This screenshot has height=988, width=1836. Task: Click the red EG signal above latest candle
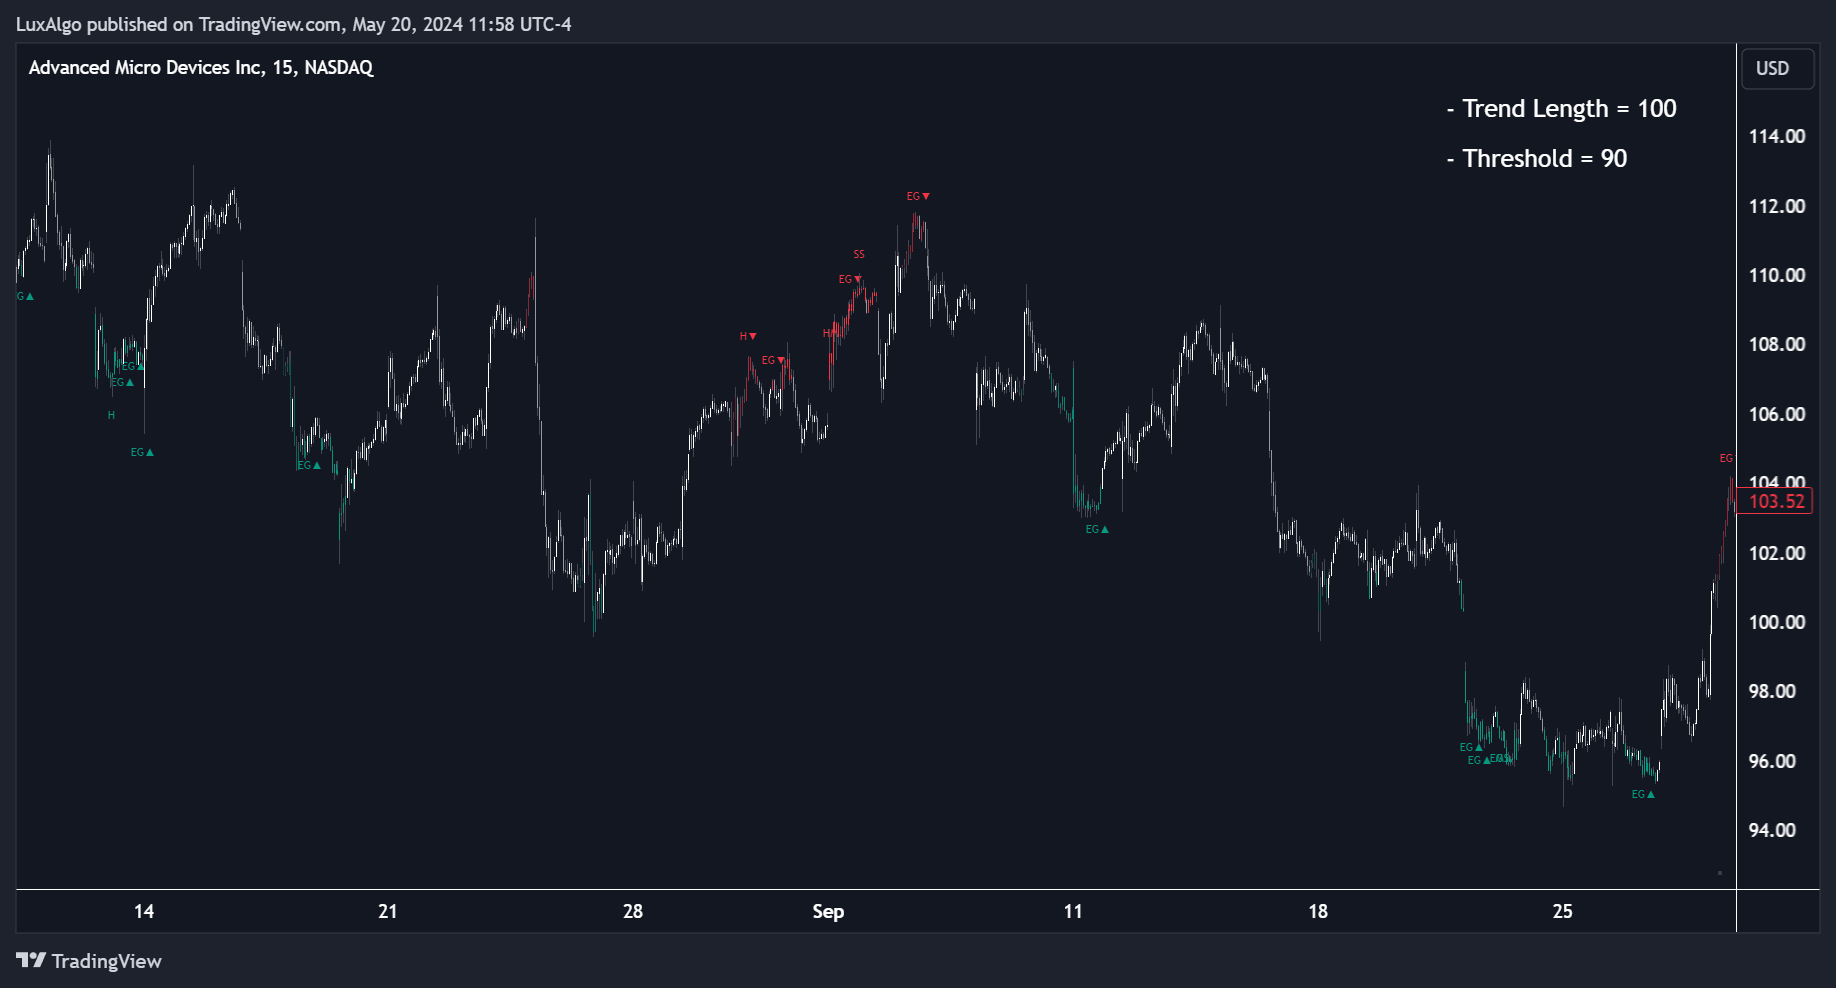tap(1726, 458)
